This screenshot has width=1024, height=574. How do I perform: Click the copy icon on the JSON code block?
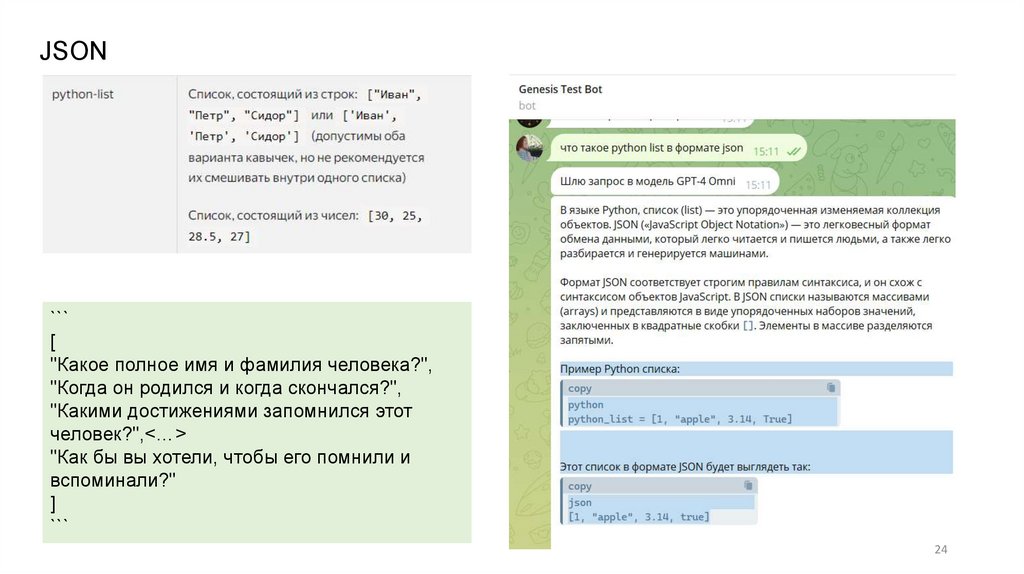(748, 486)
